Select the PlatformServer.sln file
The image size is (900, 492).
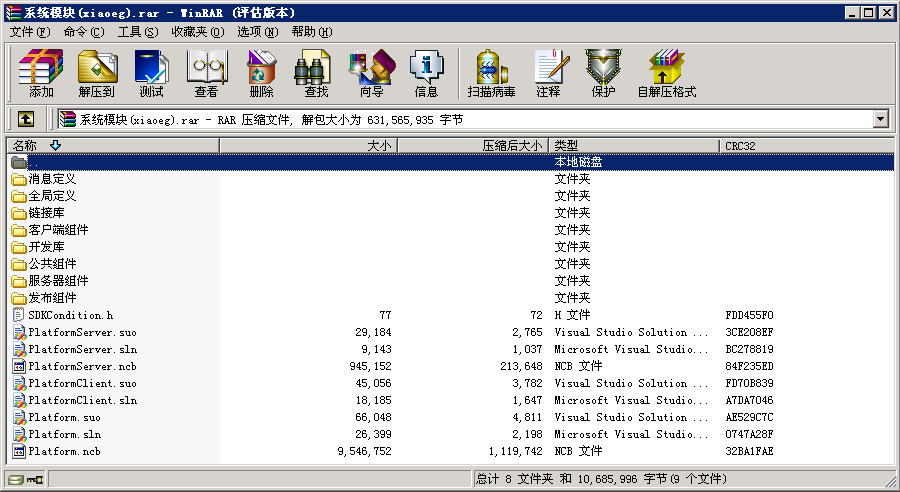pos(82,349)
